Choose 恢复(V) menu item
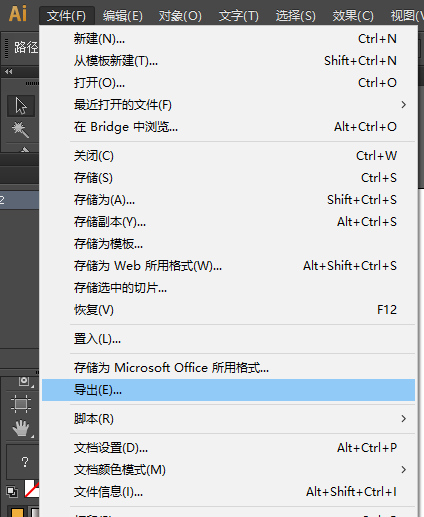This screenshot has height=517, width=424. pyautogui.click(x=228, y=310)
